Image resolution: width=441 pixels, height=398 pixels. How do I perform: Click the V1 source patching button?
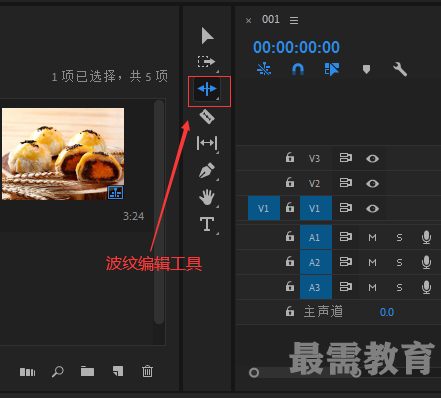pos(264,208)
